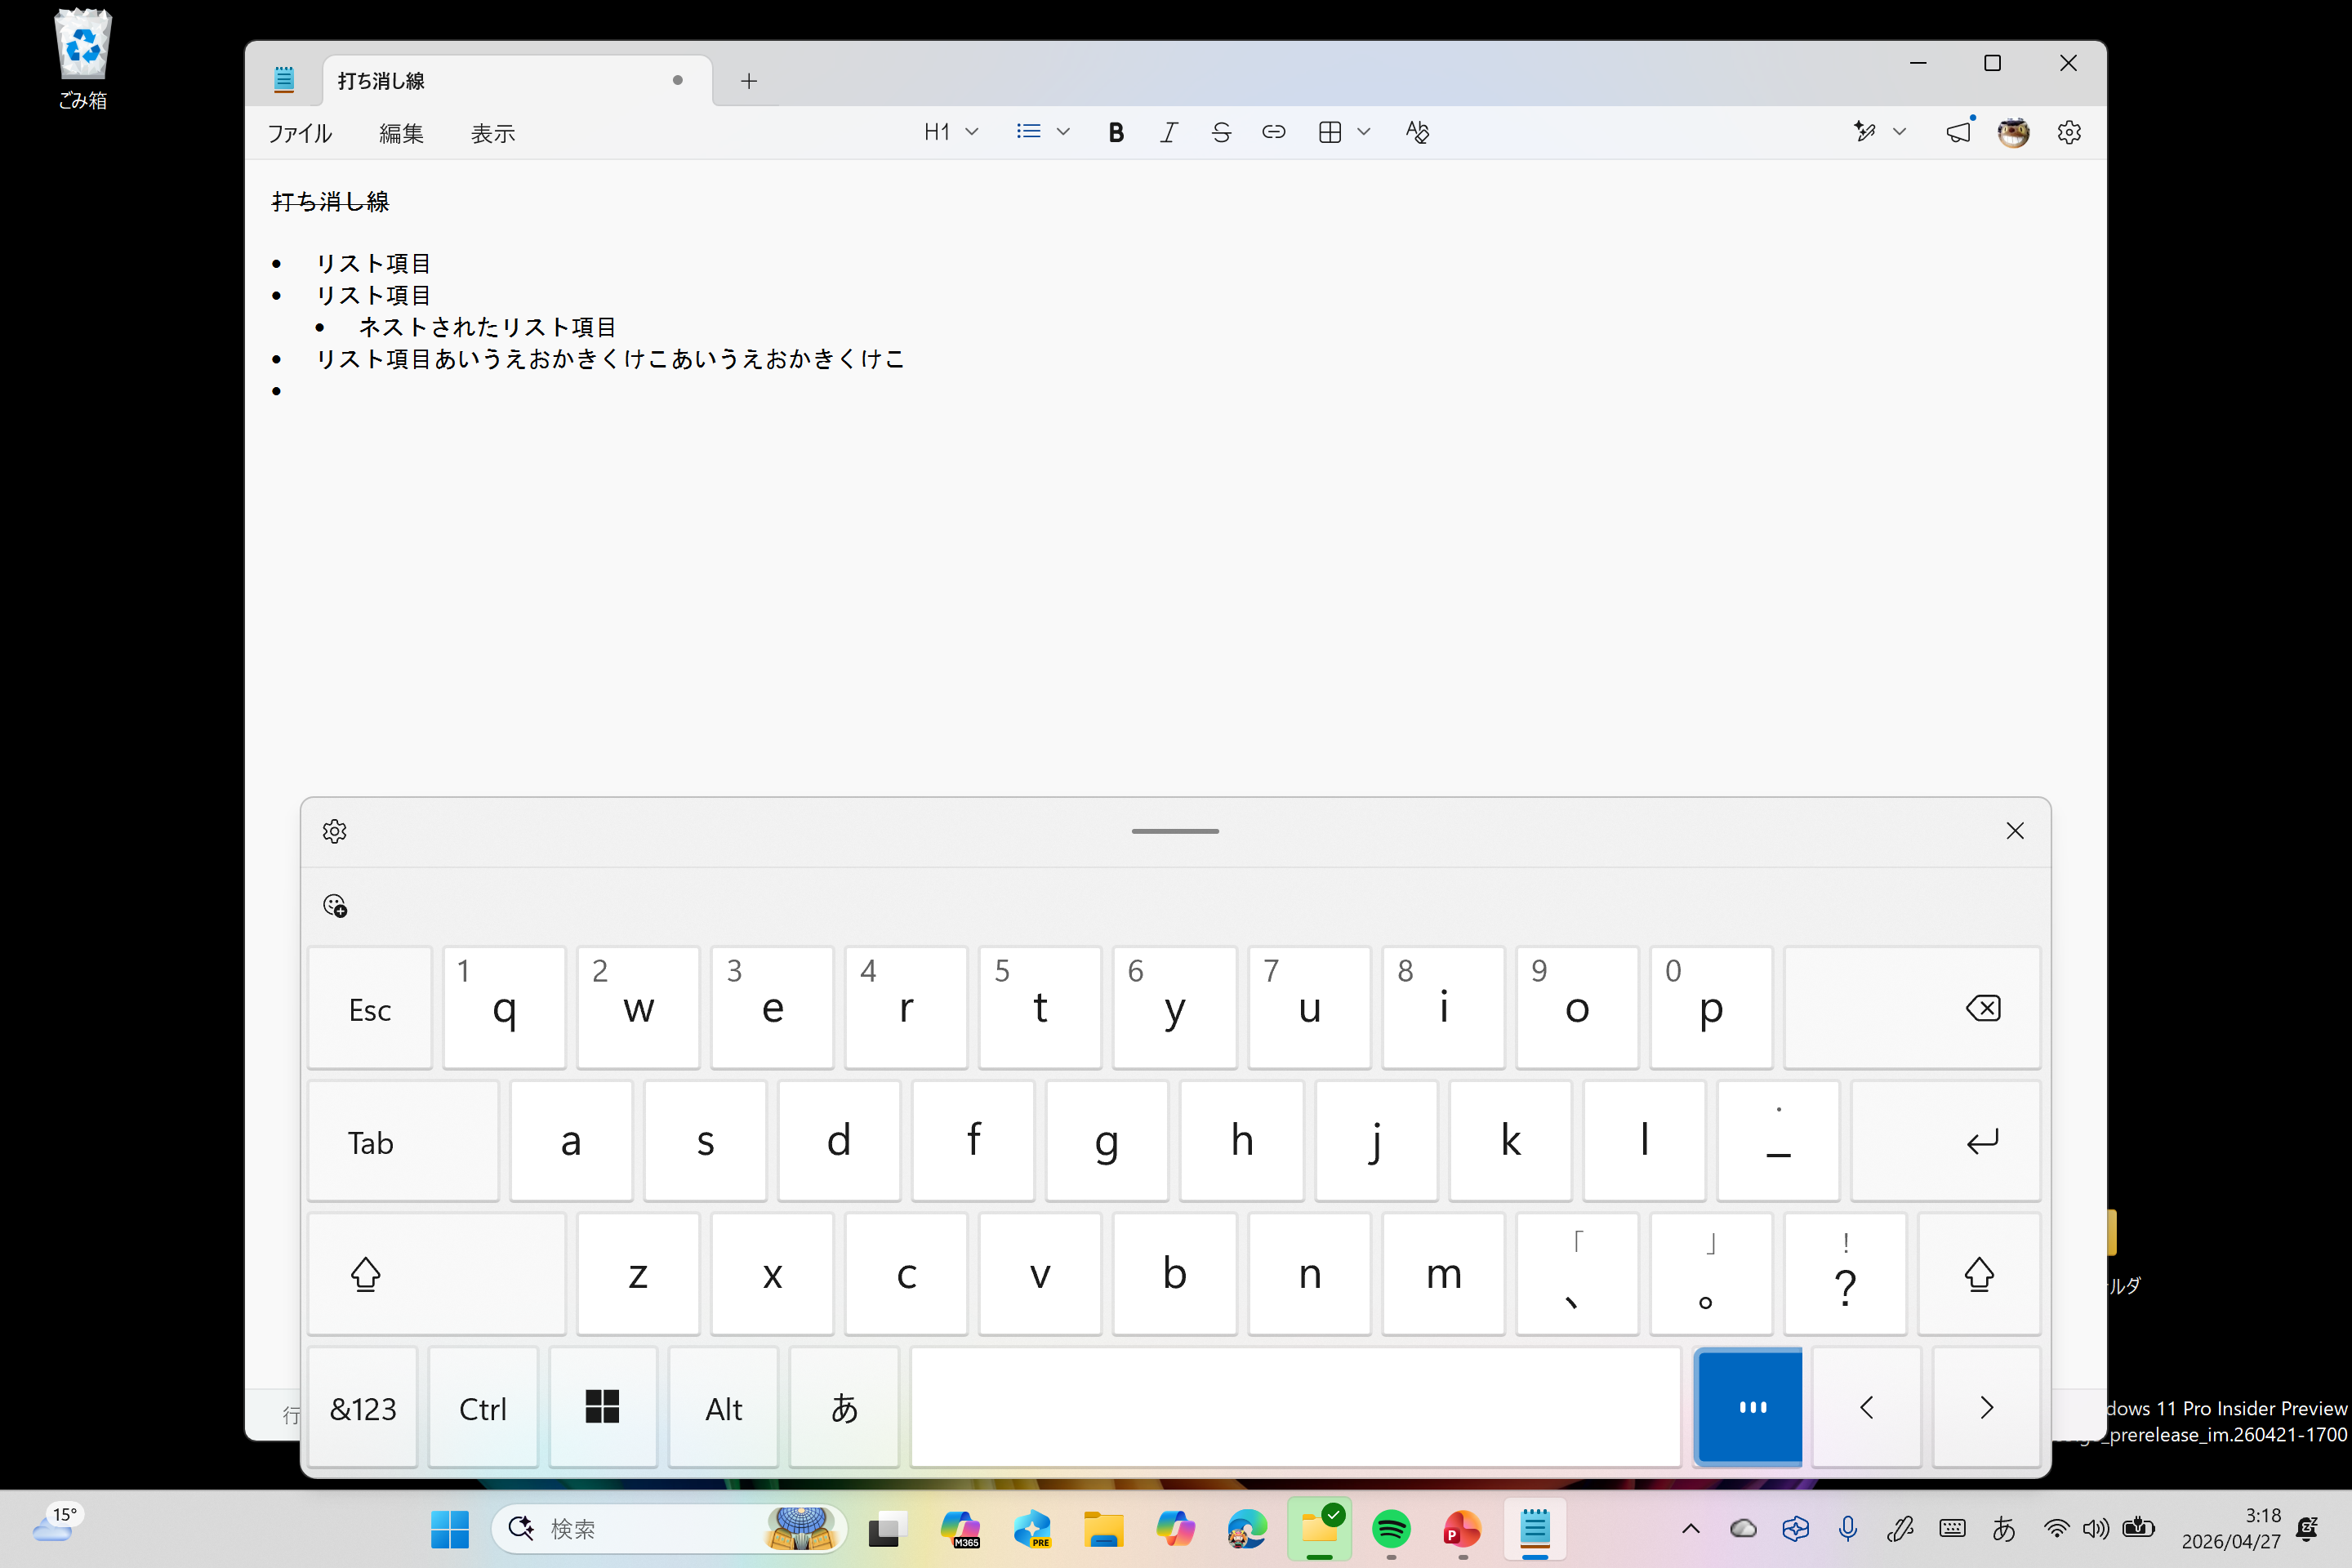Expand the list style options chevron
The height and width of the screenshot is (1568, 2352).
1063,131
